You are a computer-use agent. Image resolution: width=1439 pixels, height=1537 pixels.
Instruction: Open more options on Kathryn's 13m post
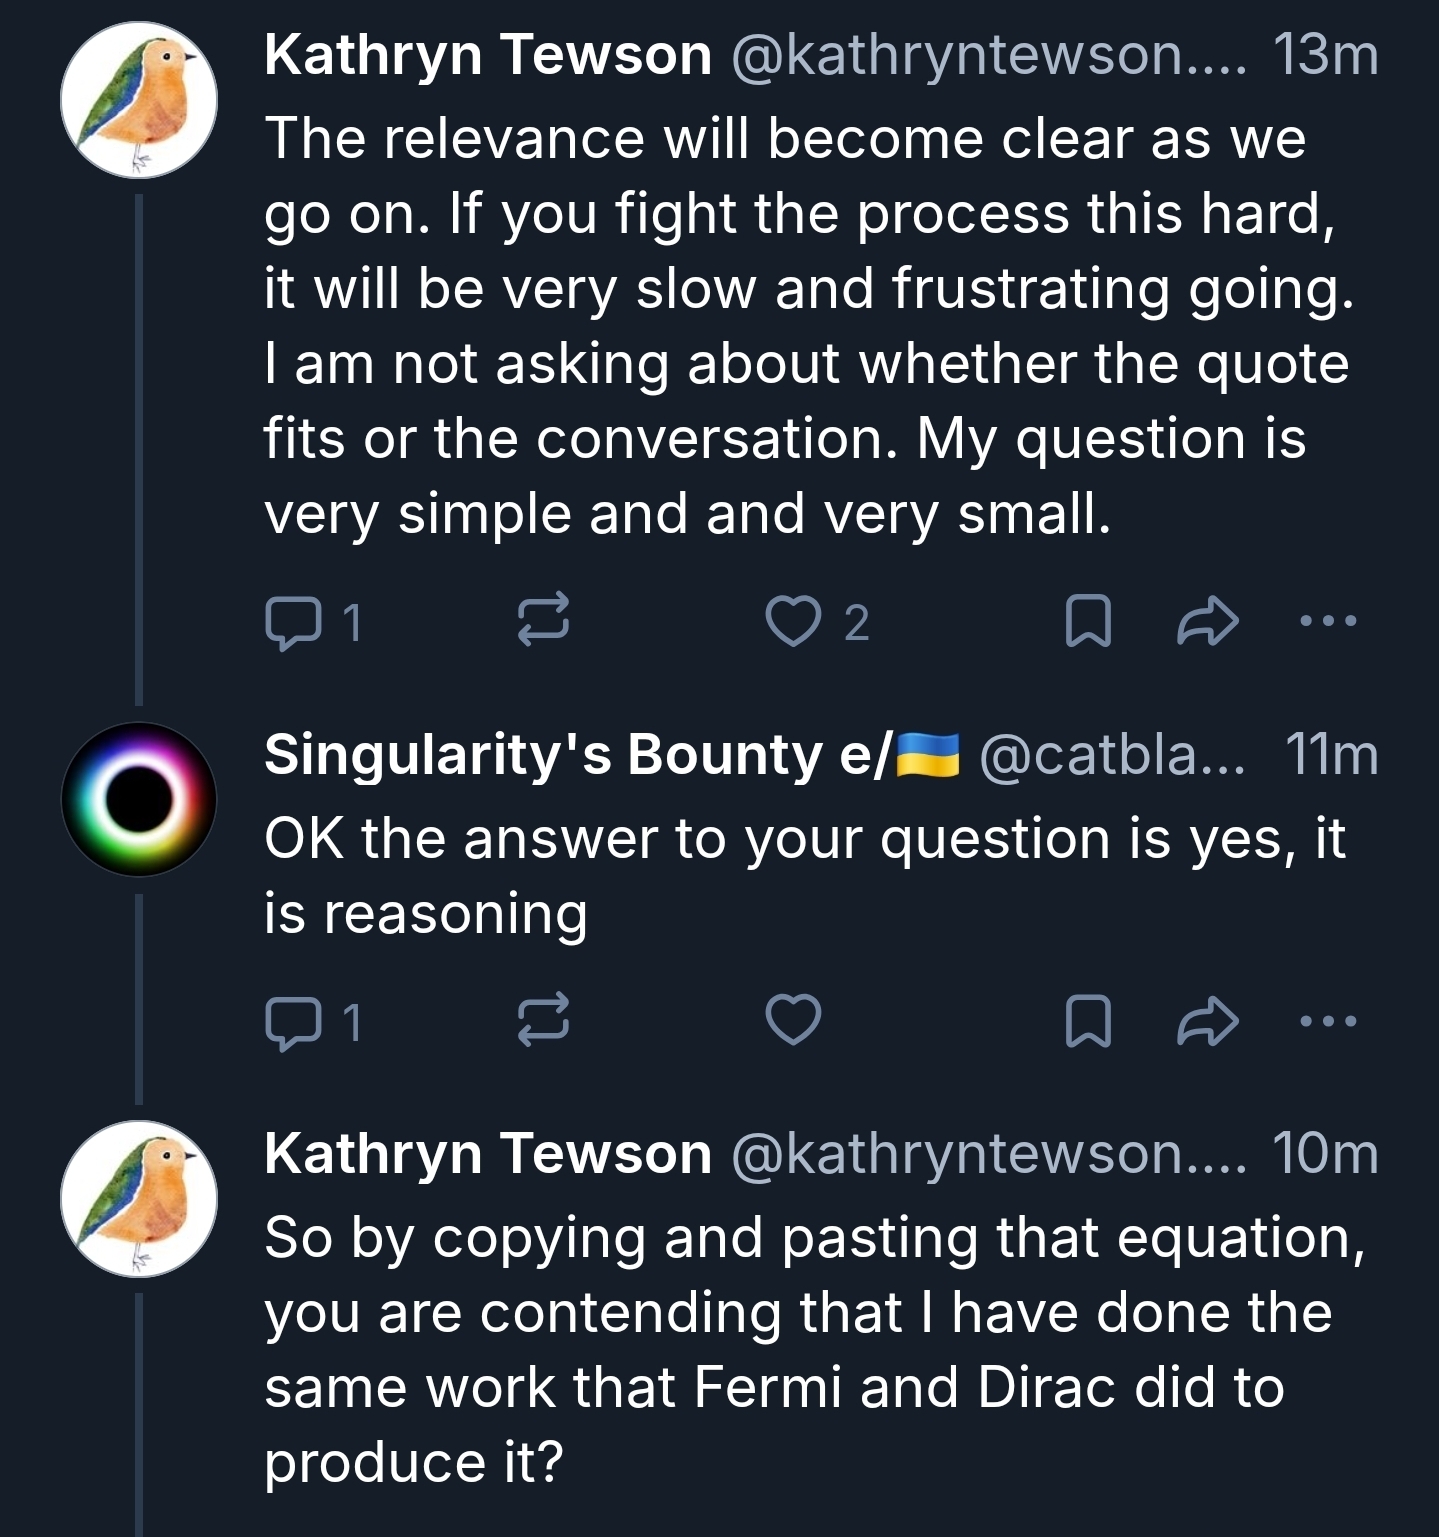(x=1328, y=621)
